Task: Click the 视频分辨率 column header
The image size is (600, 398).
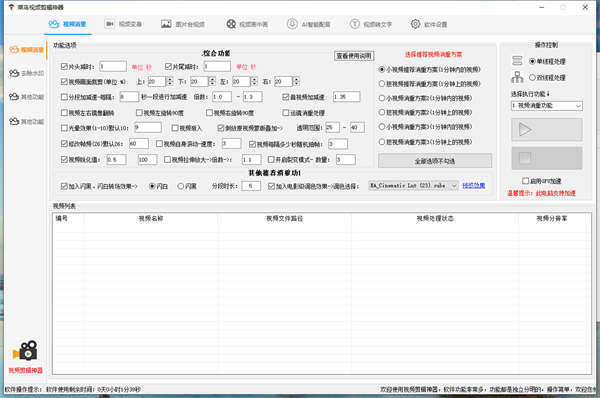Action: click(x=552, y=219)
